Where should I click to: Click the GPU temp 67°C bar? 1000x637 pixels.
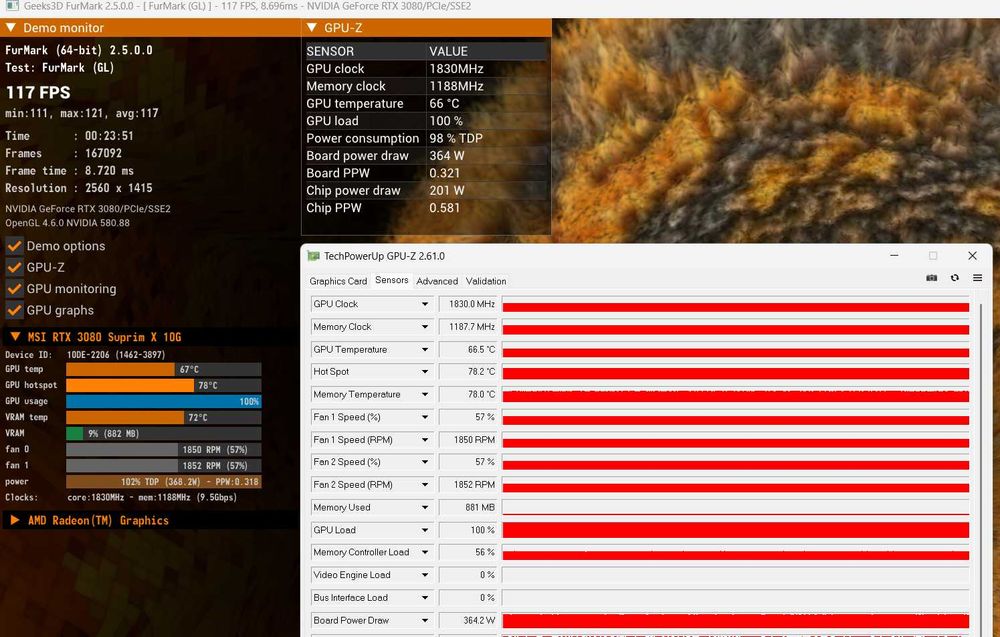(x=164, y=369)
